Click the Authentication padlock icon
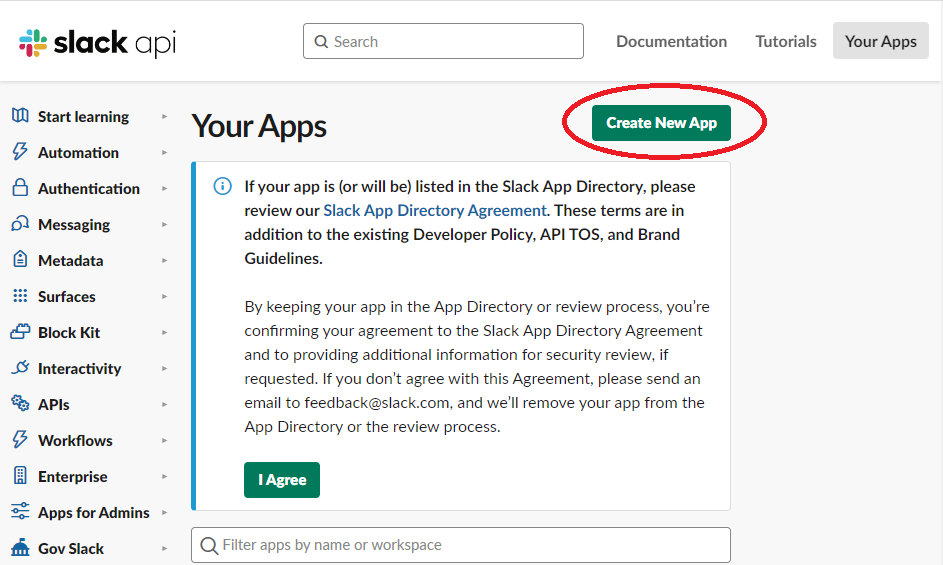The height and width of the screenshot is (565, 943). coord(20,188)
